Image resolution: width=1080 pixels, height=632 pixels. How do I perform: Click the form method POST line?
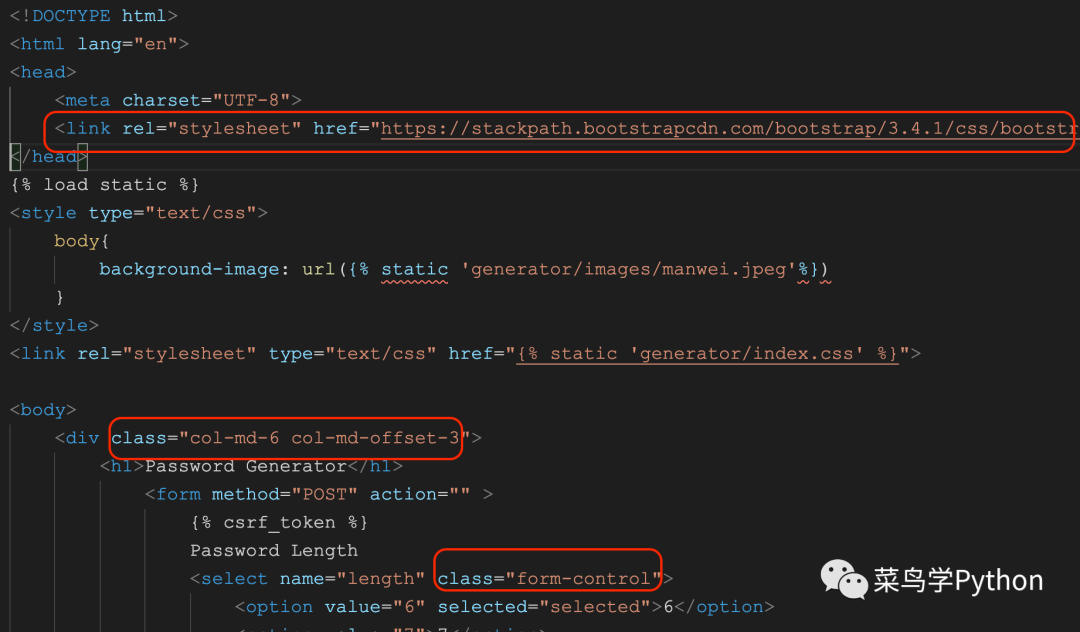click(319, 494)
